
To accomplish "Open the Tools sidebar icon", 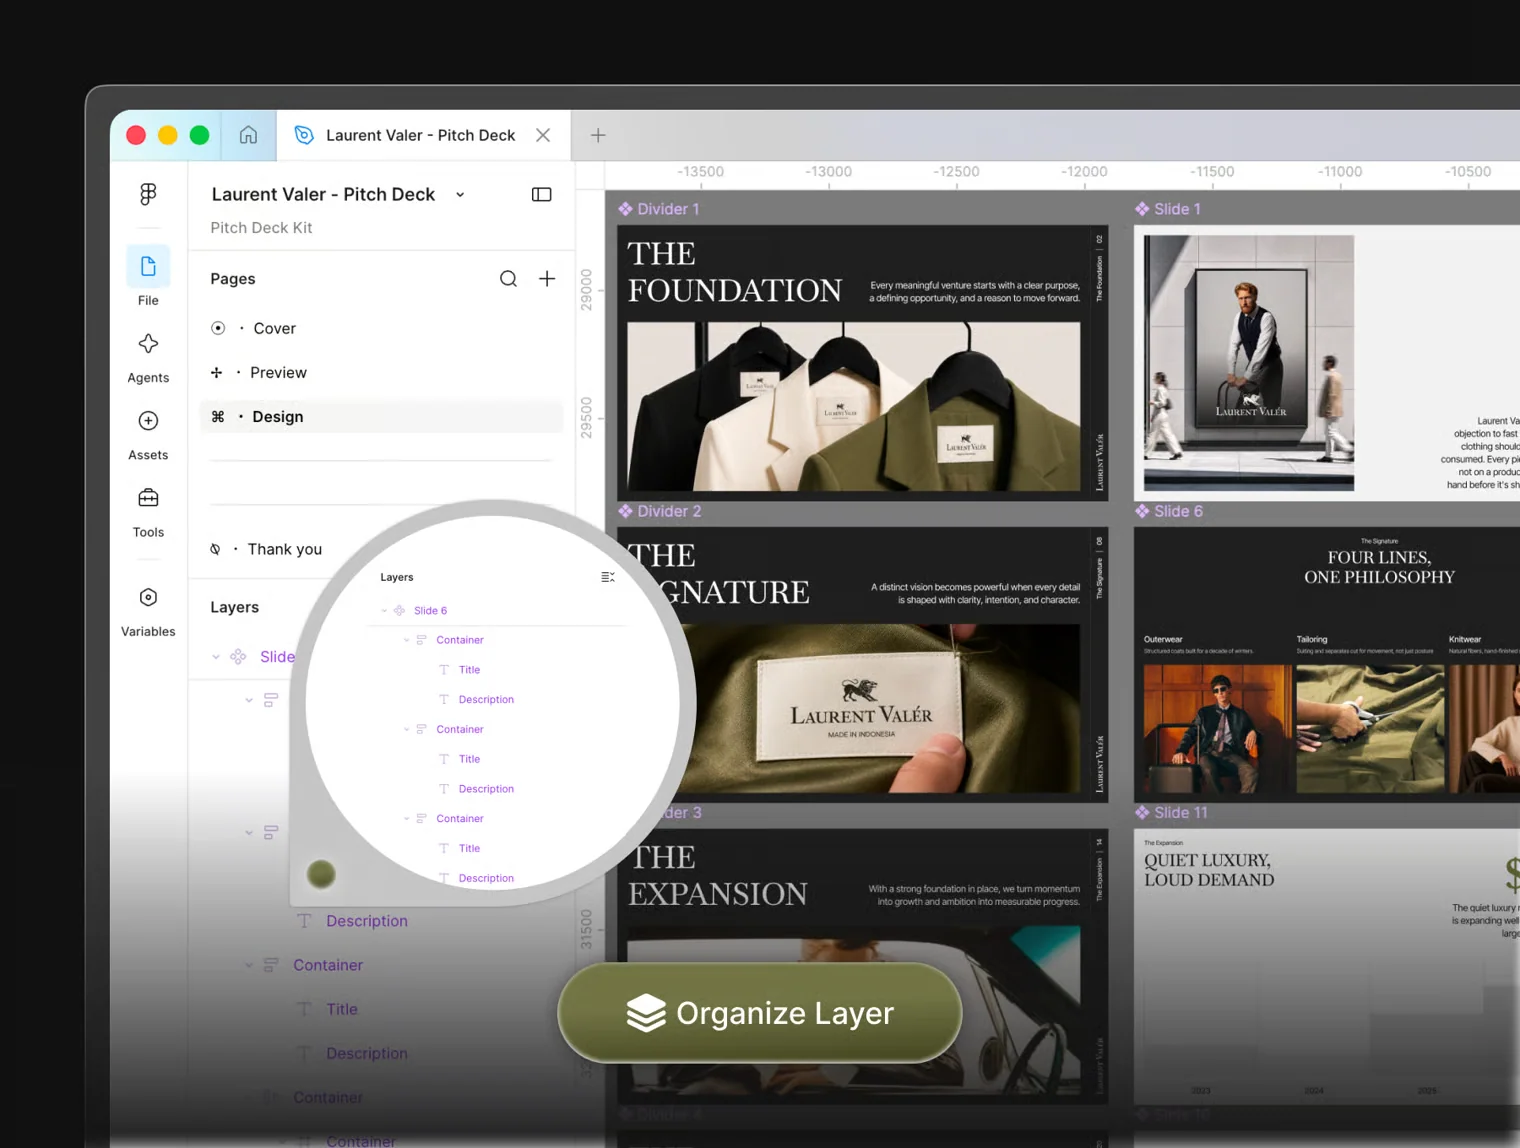I will [148, 498].
